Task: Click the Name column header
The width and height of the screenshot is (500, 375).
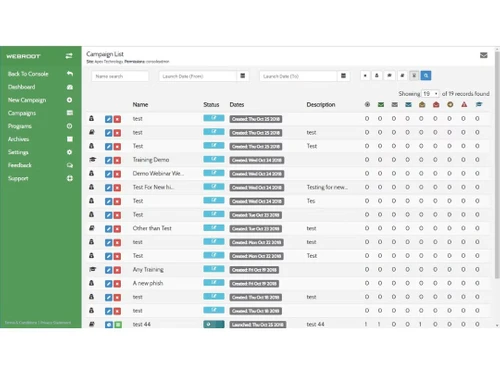Action: pyautogui.click(x=140, y=105)
